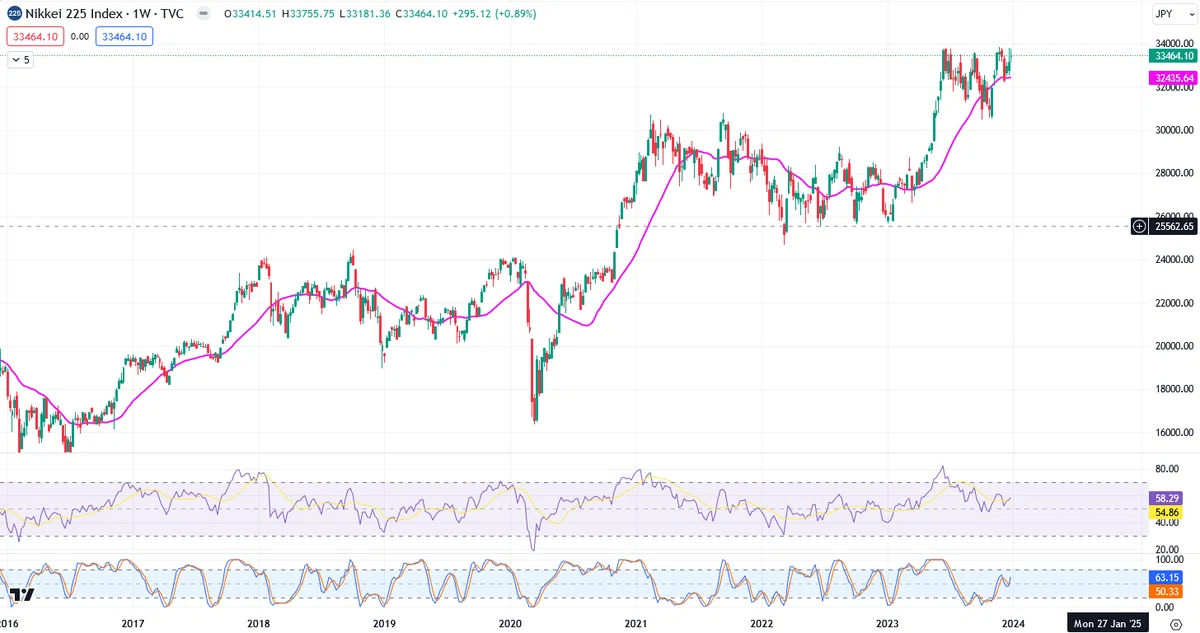Click the orange 50.33 stochastic value label
Viewport: 1200px width, 633px height.
click(x=1164, y=591)
